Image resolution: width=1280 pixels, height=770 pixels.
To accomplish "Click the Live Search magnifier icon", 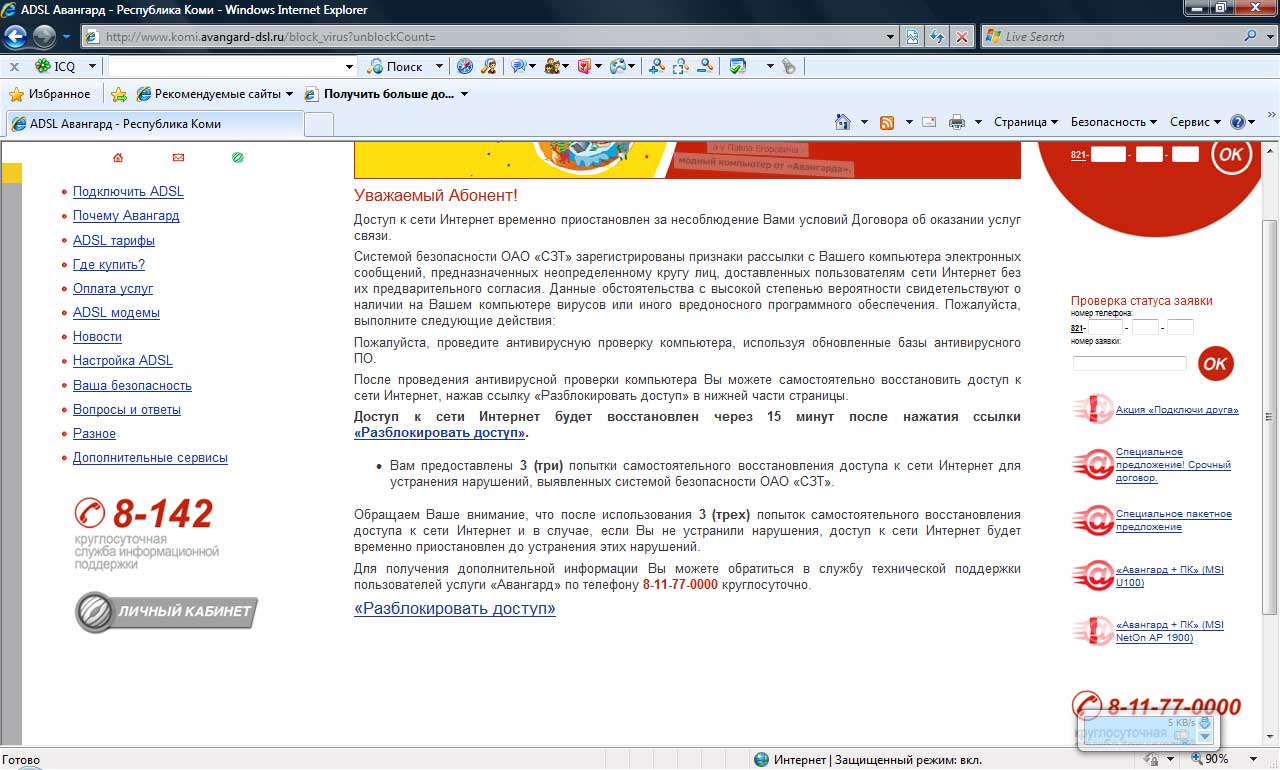I will (x=1251, y=37).
